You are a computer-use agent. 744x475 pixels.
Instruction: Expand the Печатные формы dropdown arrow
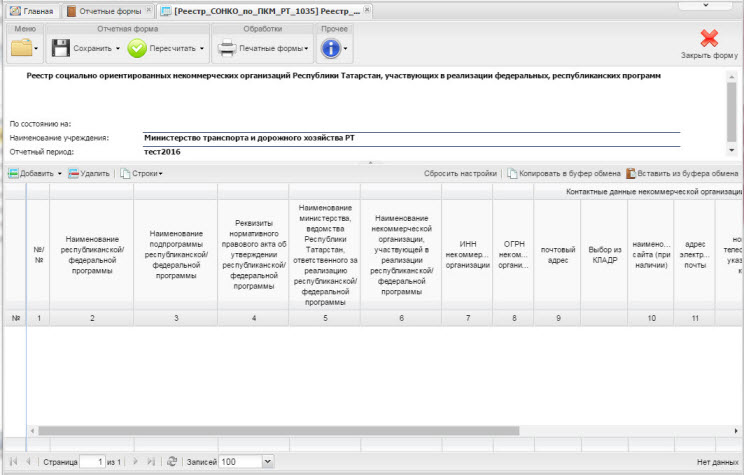point(306,48)
